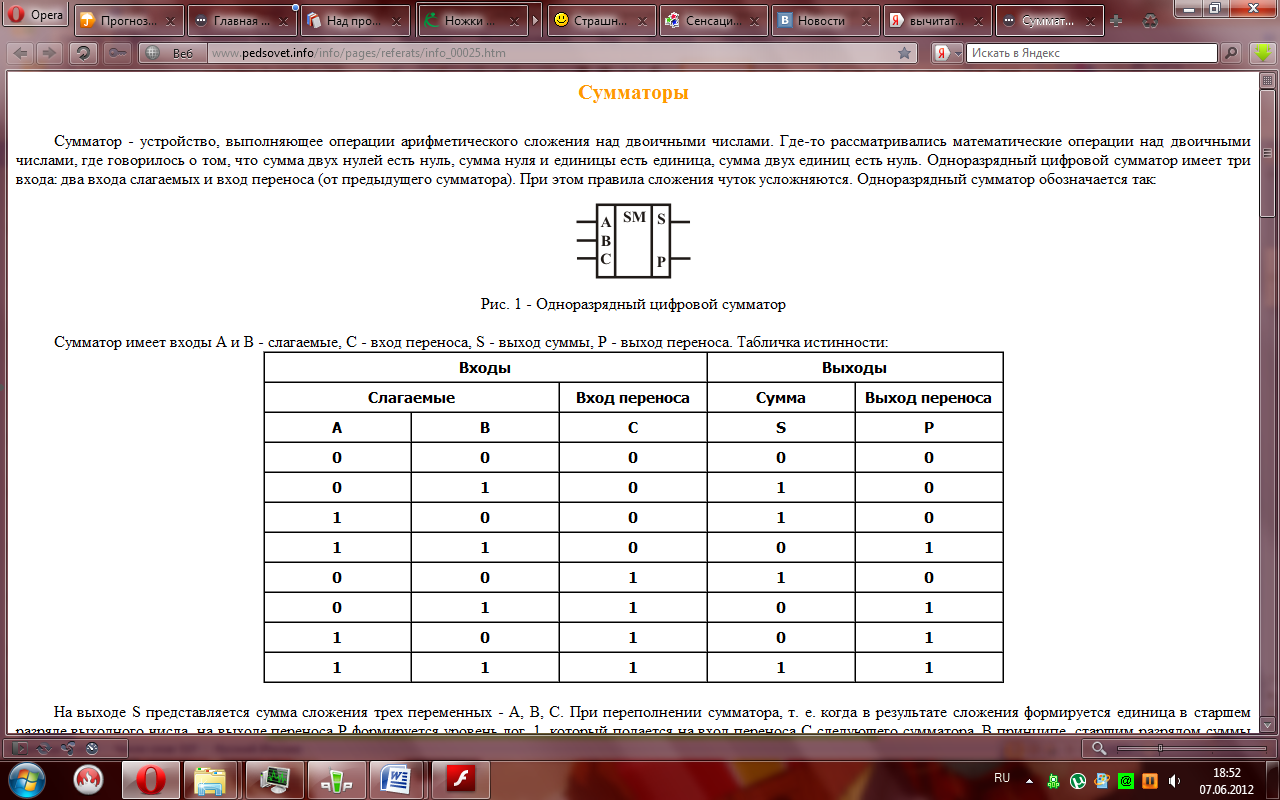Click the Выход переноса header cell
The width and height of the screenshot is (1280, 800).
coord(929,398)
